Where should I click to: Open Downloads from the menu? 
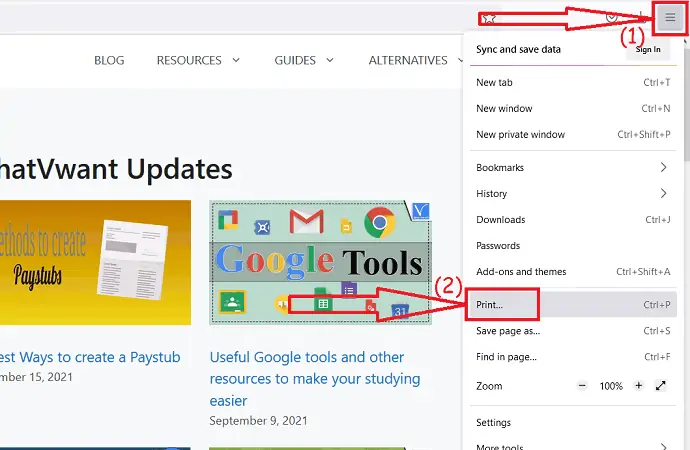573,219
